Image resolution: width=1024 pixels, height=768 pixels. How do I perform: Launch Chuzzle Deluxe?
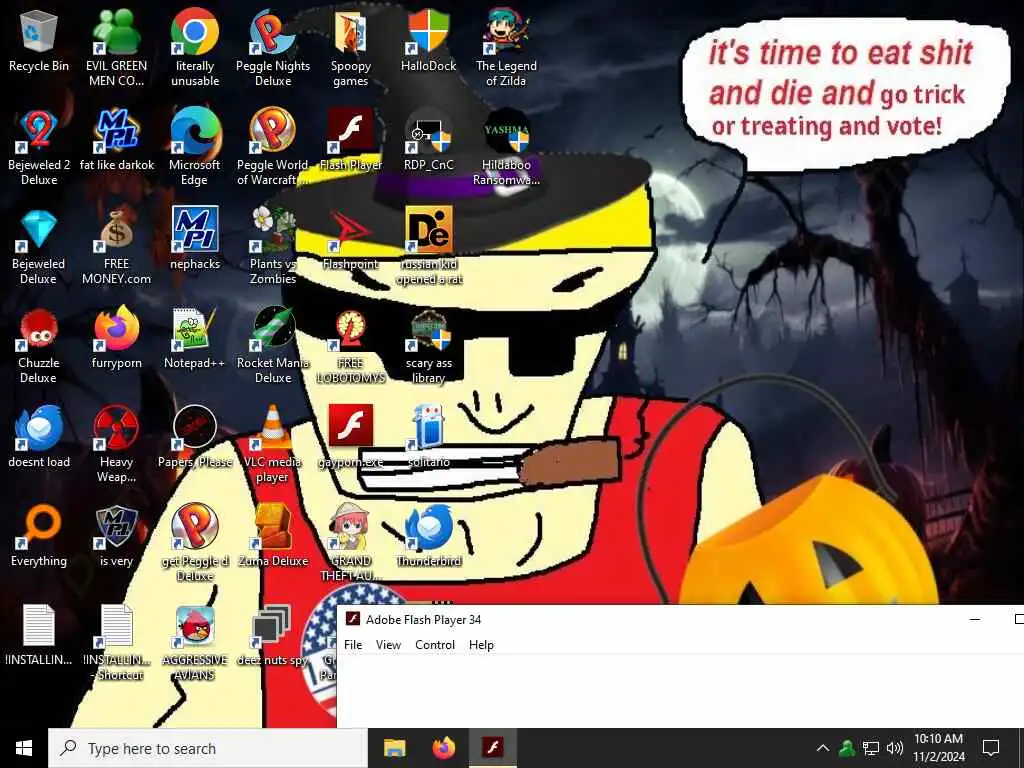[39, 345]
